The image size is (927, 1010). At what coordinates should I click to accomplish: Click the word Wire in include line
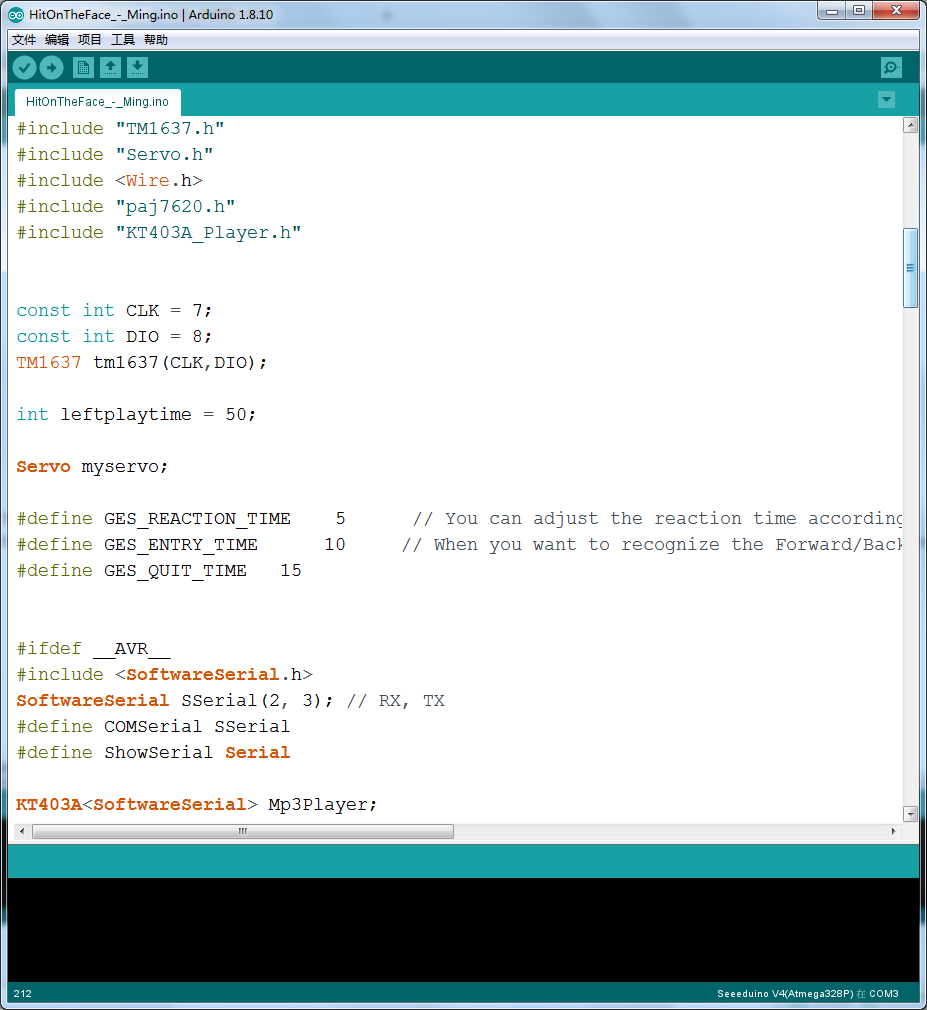[x=148, y=180]
